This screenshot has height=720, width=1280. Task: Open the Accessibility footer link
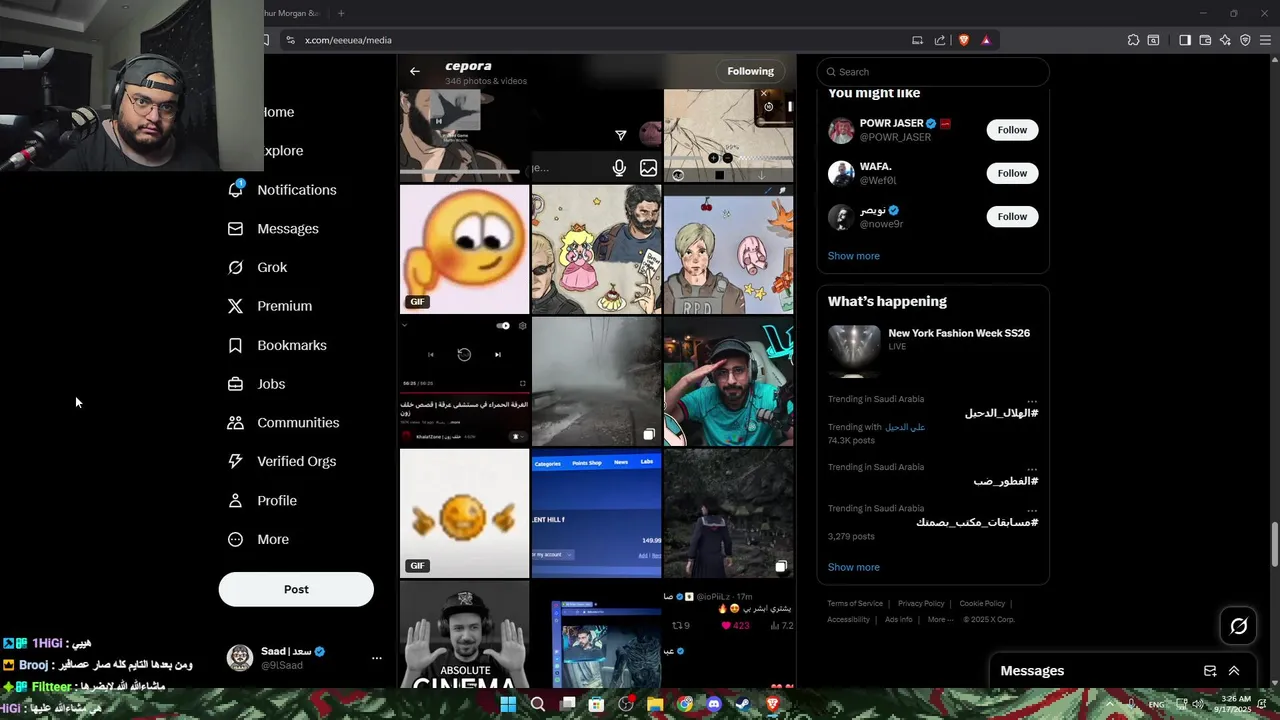848,620
